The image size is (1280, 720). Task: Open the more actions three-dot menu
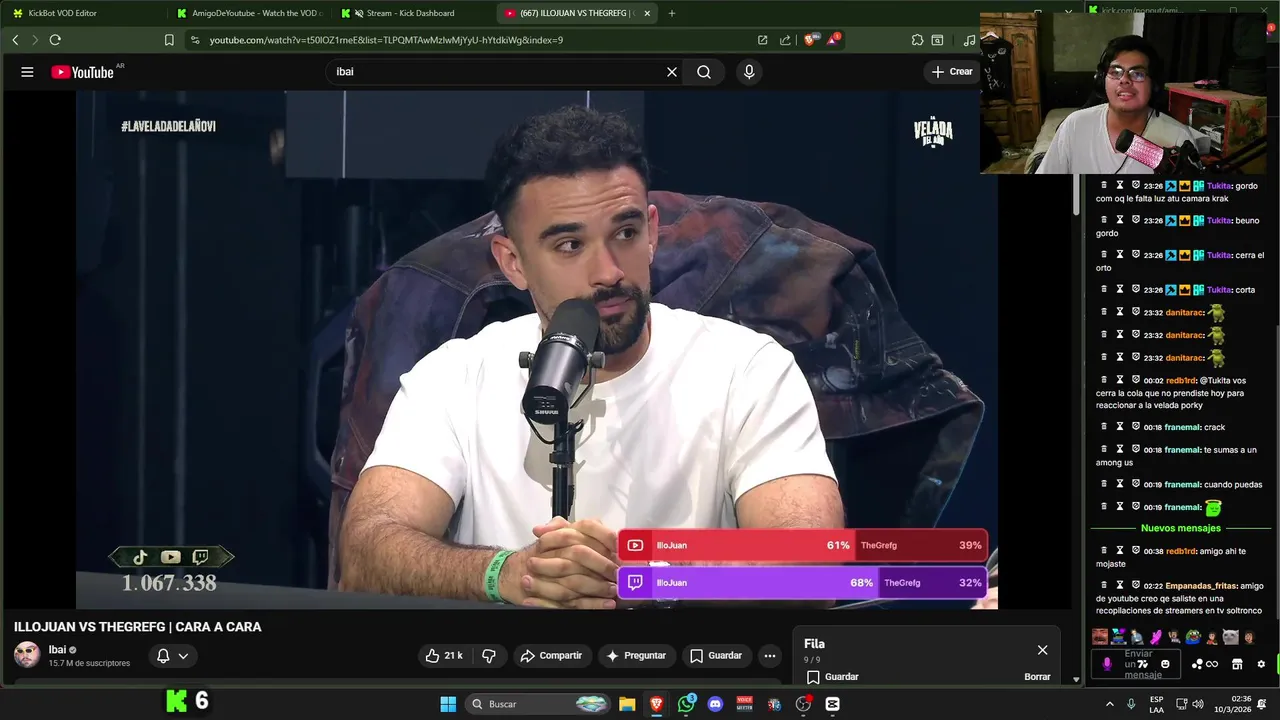769,656
